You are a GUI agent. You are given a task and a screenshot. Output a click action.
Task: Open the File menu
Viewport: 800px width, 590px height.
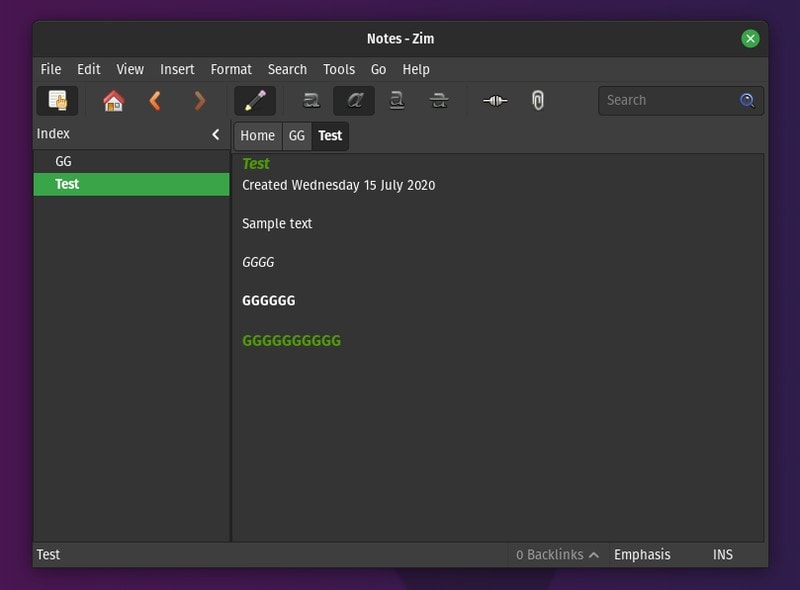51,69
